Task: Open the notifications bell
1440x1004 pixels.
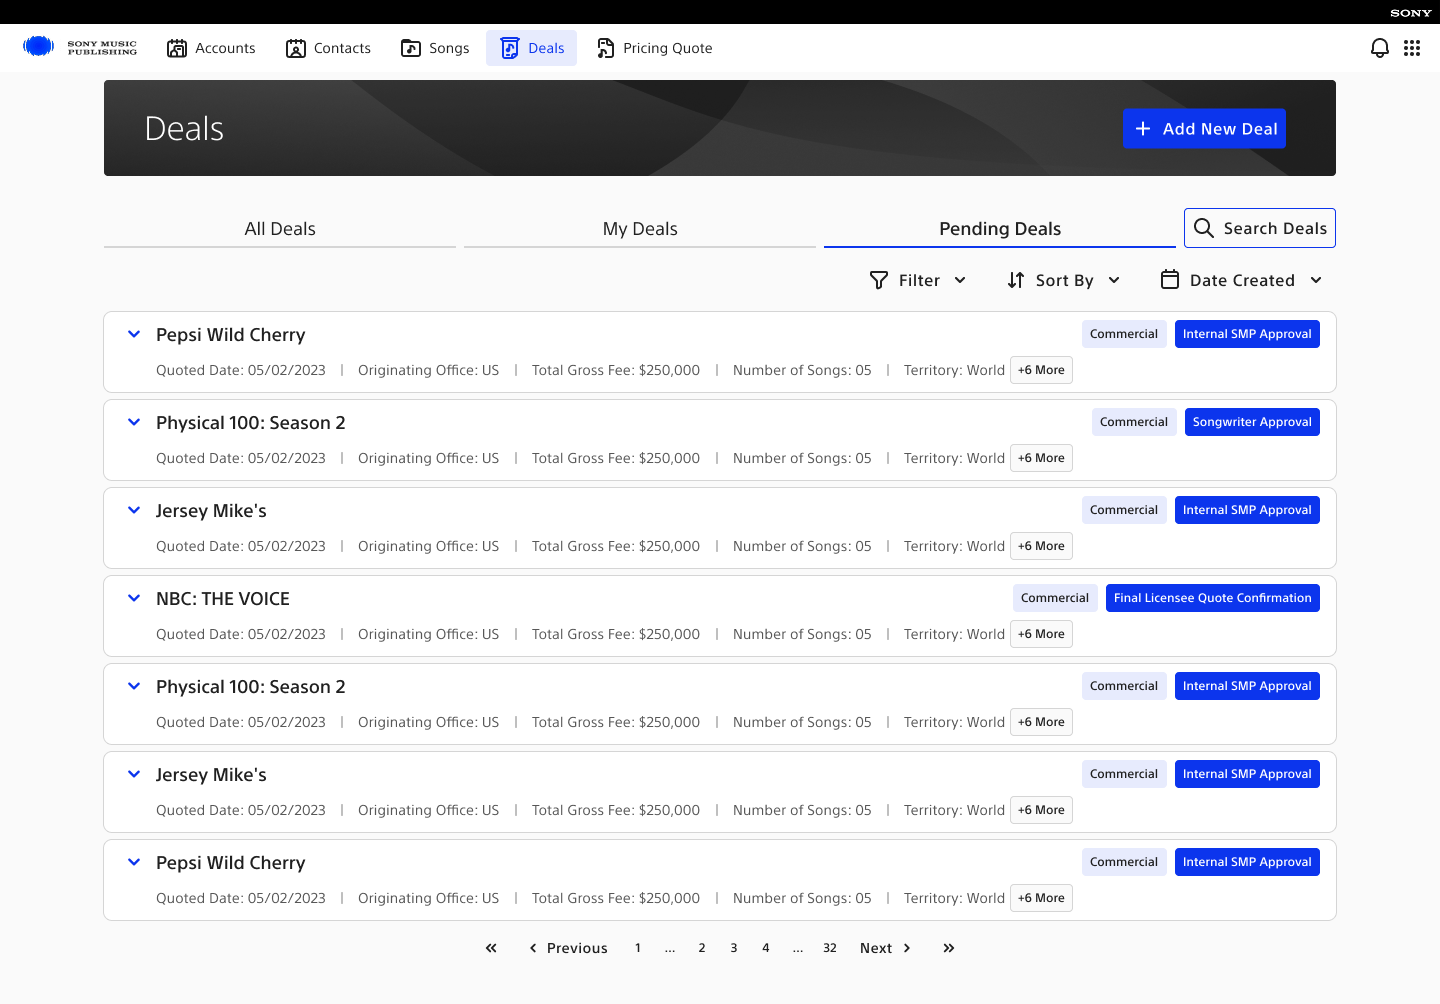Action: click(x=1380, y=48)
